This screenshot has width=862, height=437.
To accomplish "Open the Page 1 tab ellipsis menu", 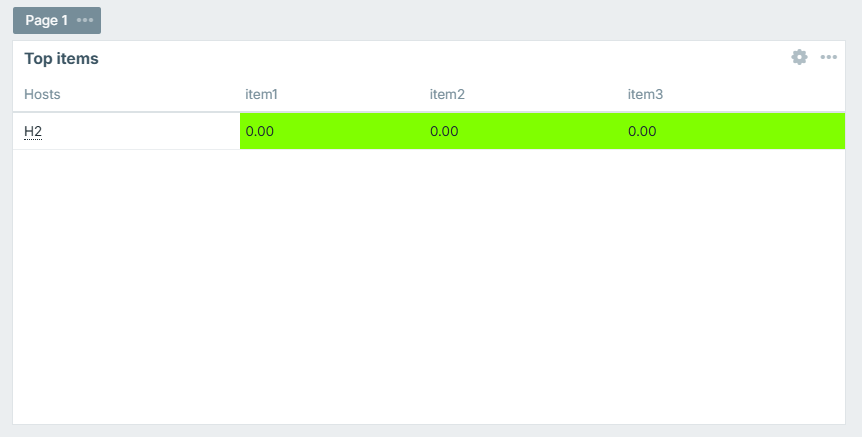I will 85,20.
